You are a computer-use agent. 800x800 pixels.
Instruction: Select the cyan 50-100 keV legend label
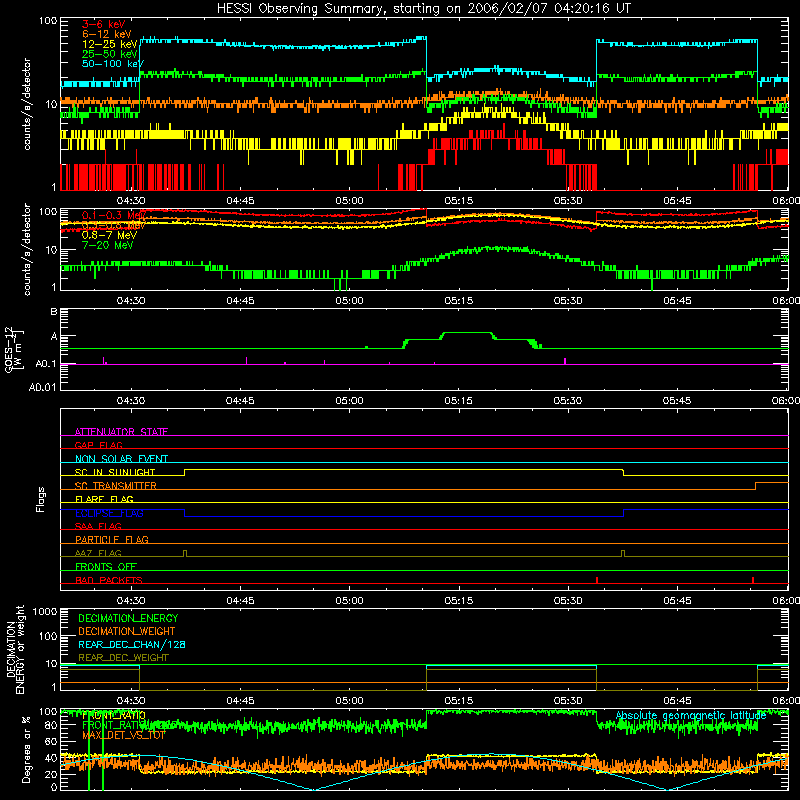(x=113, y=64)
